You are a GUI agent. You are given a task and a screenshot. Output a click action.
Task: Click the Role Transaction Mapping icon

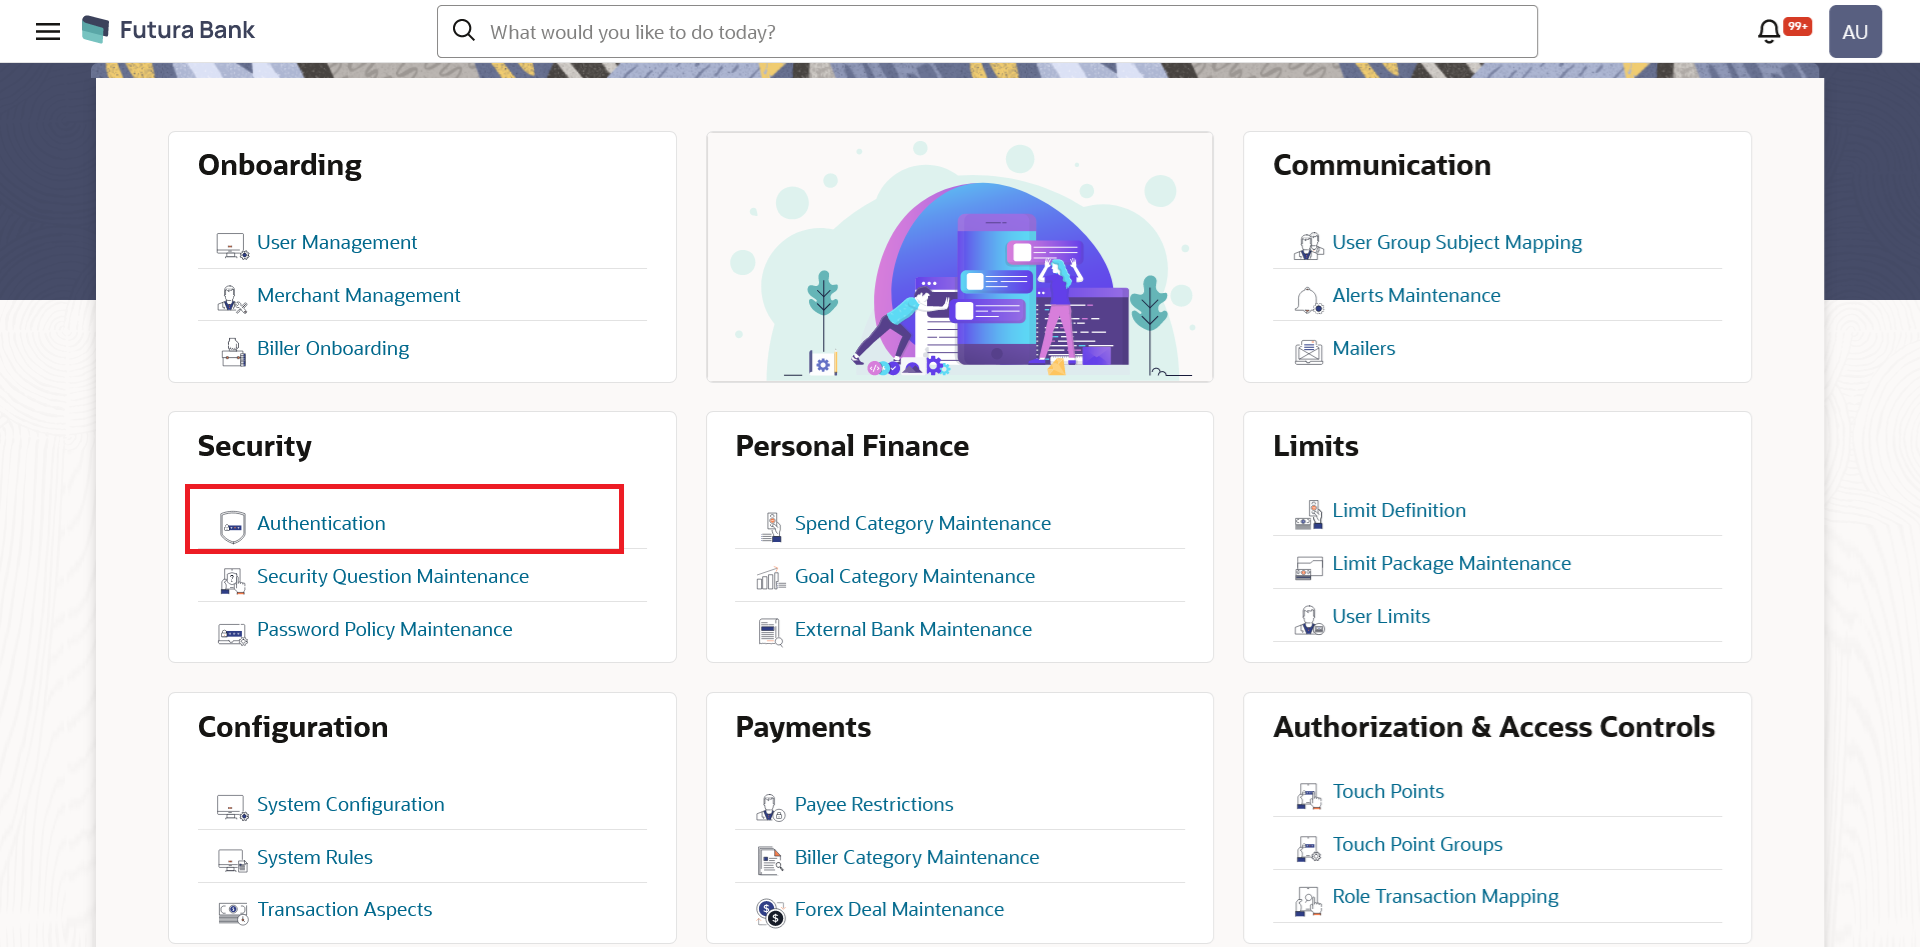pyautogui.click(x=1308, y=900)
